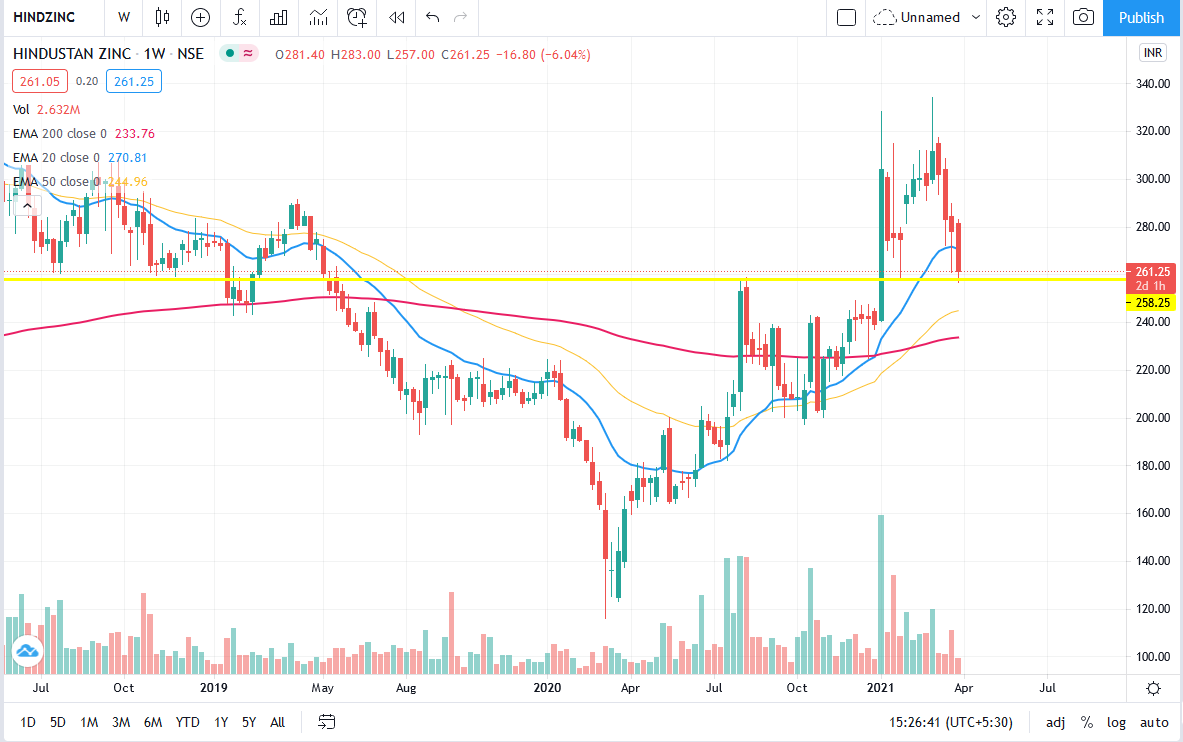1183x742 pixels.
Task: Click the compare/add symbol plus icon
Action: pos(200,18)
